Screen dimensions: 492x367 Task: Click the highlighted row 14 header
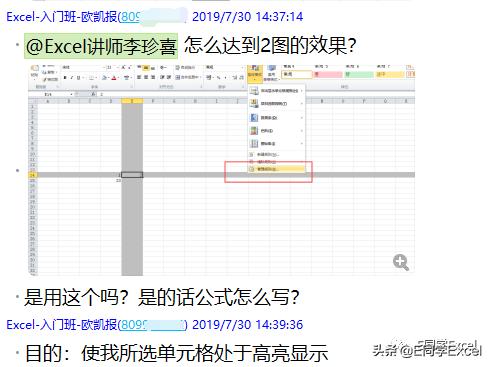33,175
